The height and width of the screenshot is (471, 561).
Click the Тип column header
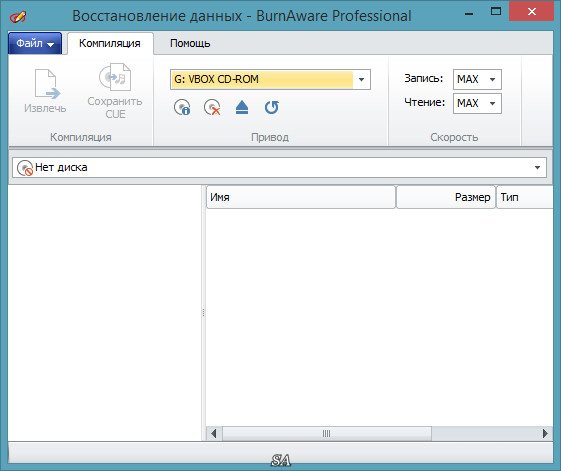point(525,197)
